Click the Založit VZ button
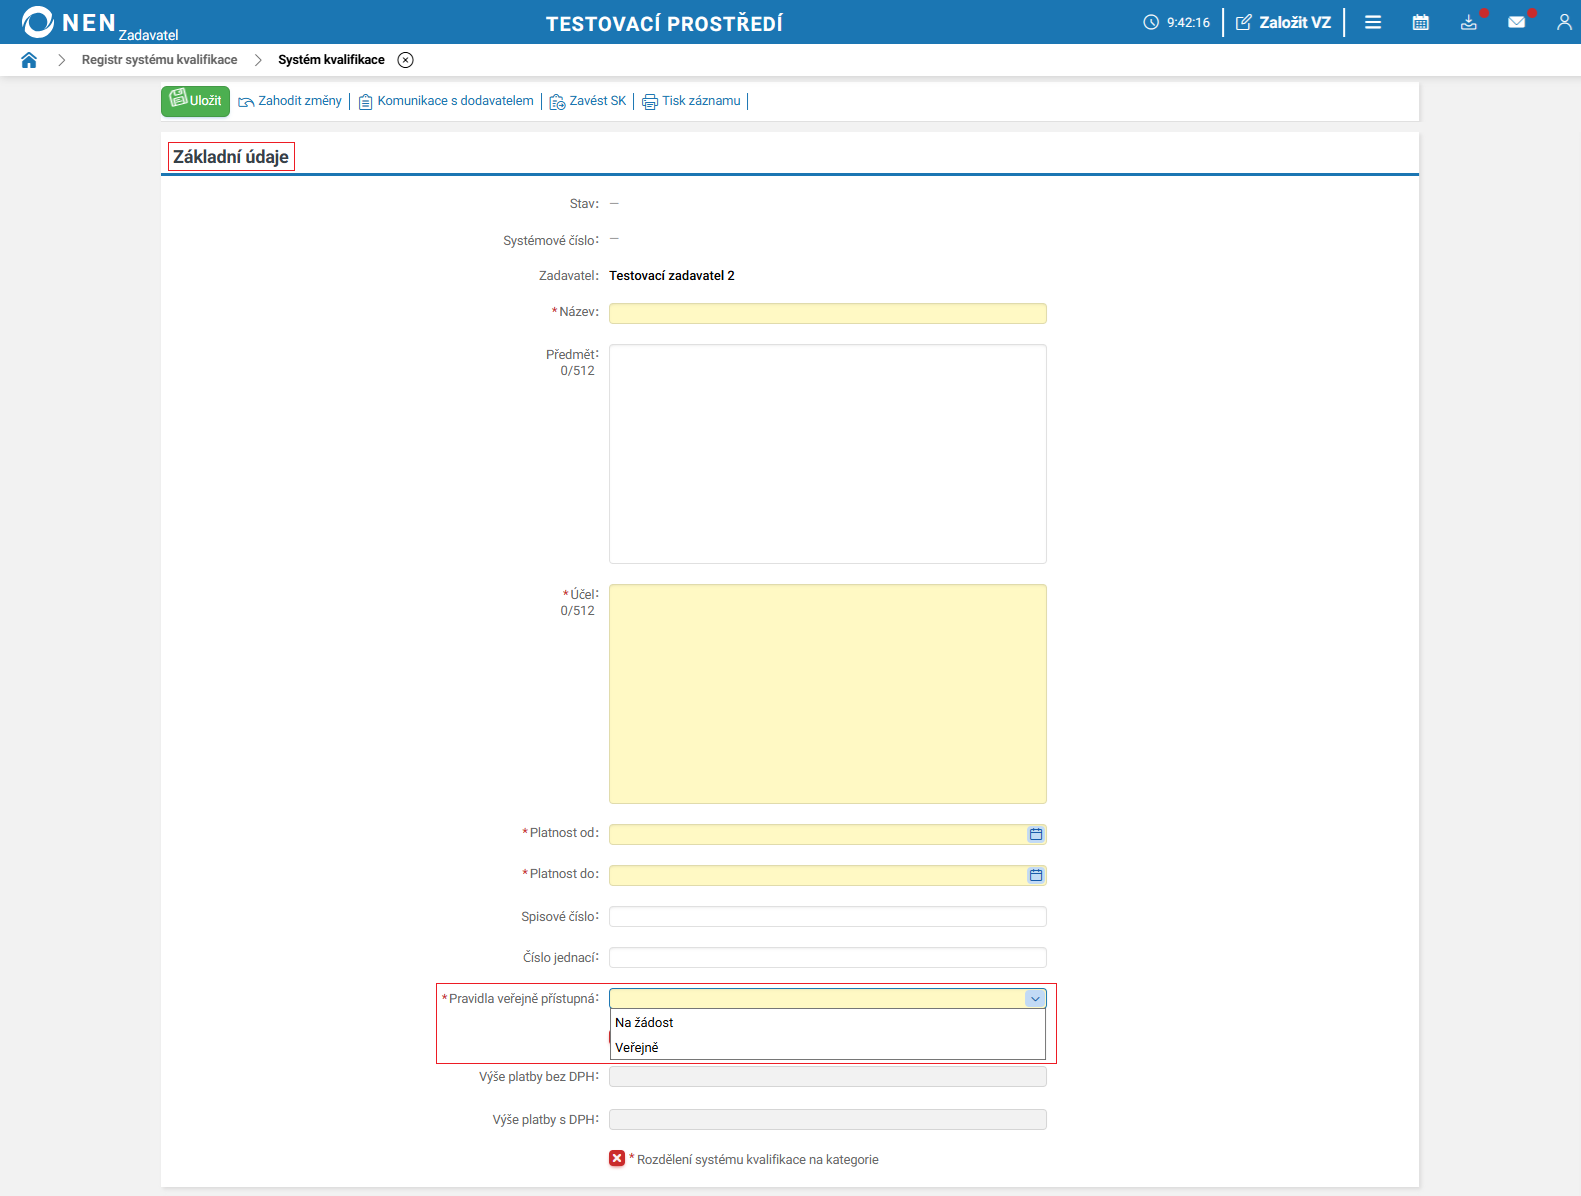 tap(1284, 22)
